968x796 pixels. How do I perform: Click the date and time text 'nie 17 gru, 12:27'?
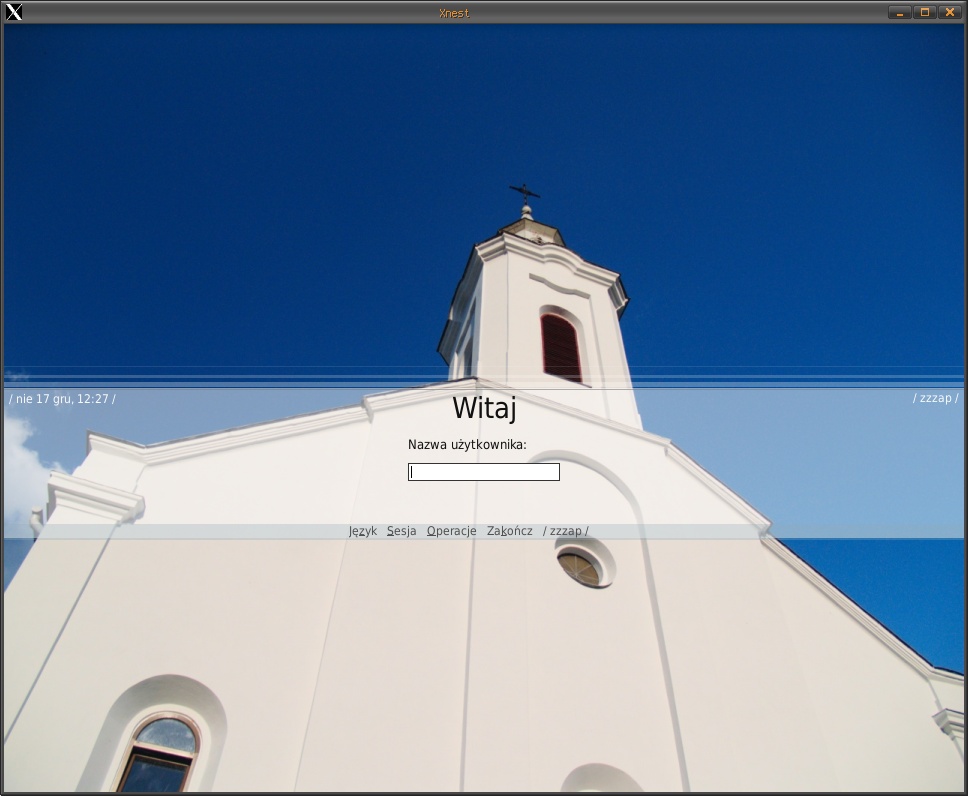coord(62,399)
